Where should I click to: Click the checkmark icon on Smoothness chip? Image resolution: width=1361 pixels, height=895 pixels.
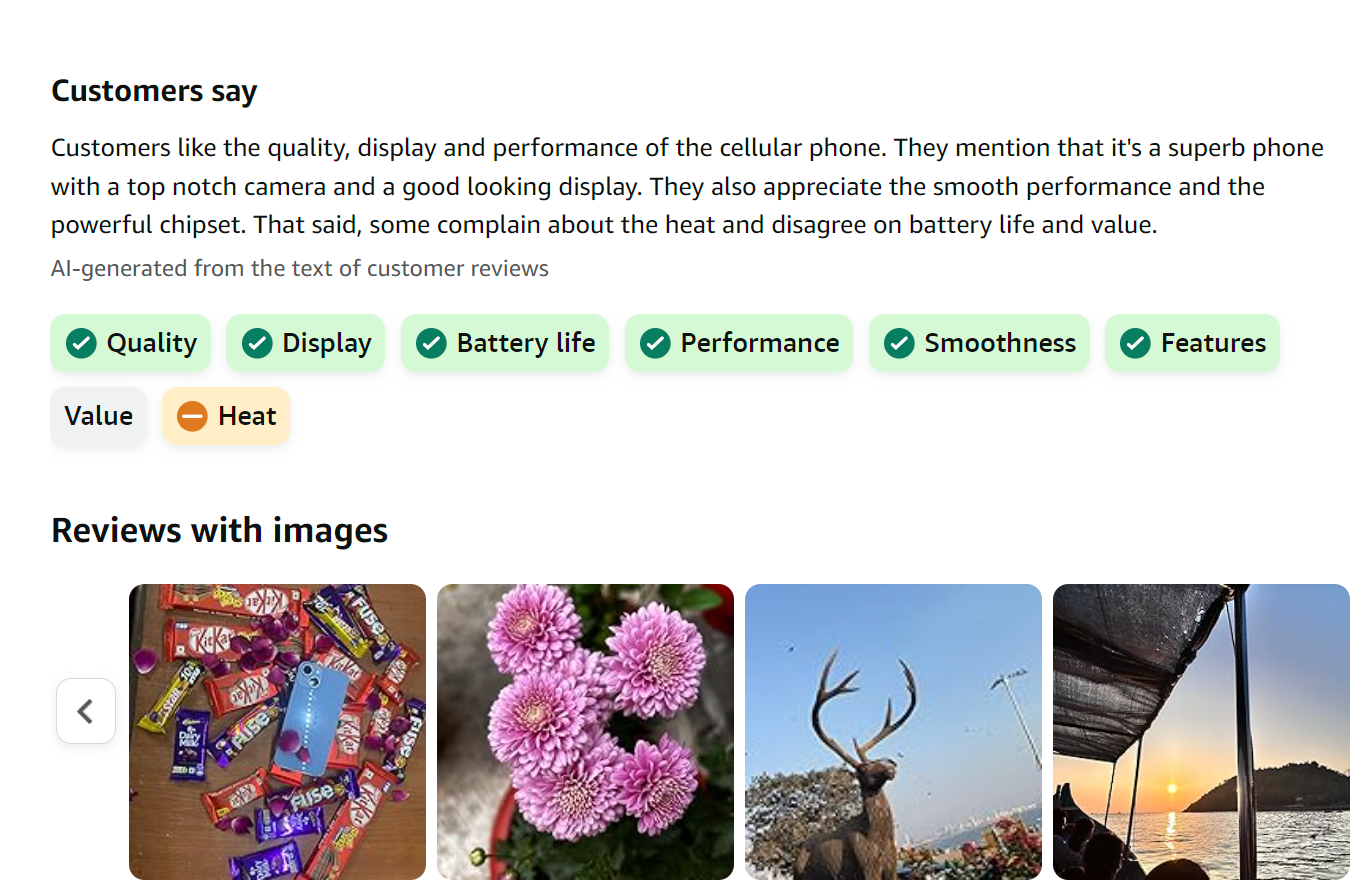coord(899,343)
